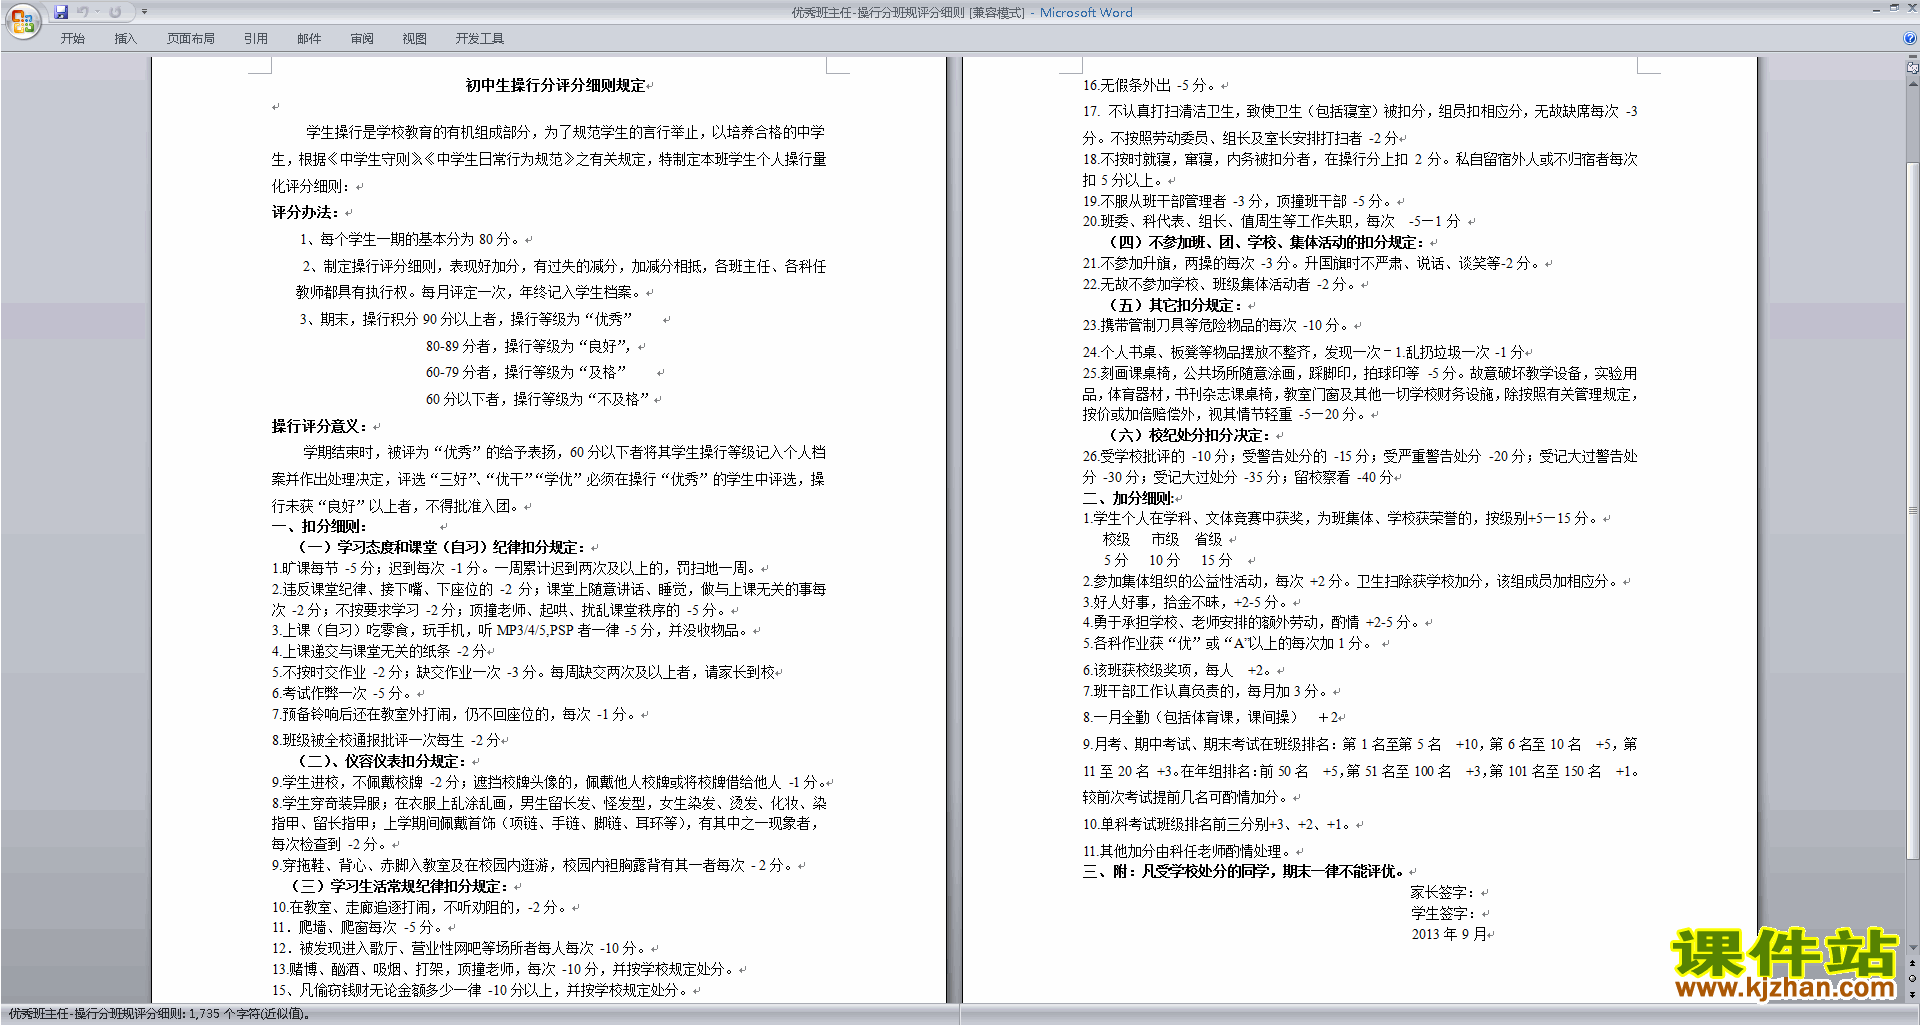Viewport: 1920px width, 1025px height.
Task: Click the heading (三)学习生活常规纪律扣分规定
Action: [x=401, y=887]
